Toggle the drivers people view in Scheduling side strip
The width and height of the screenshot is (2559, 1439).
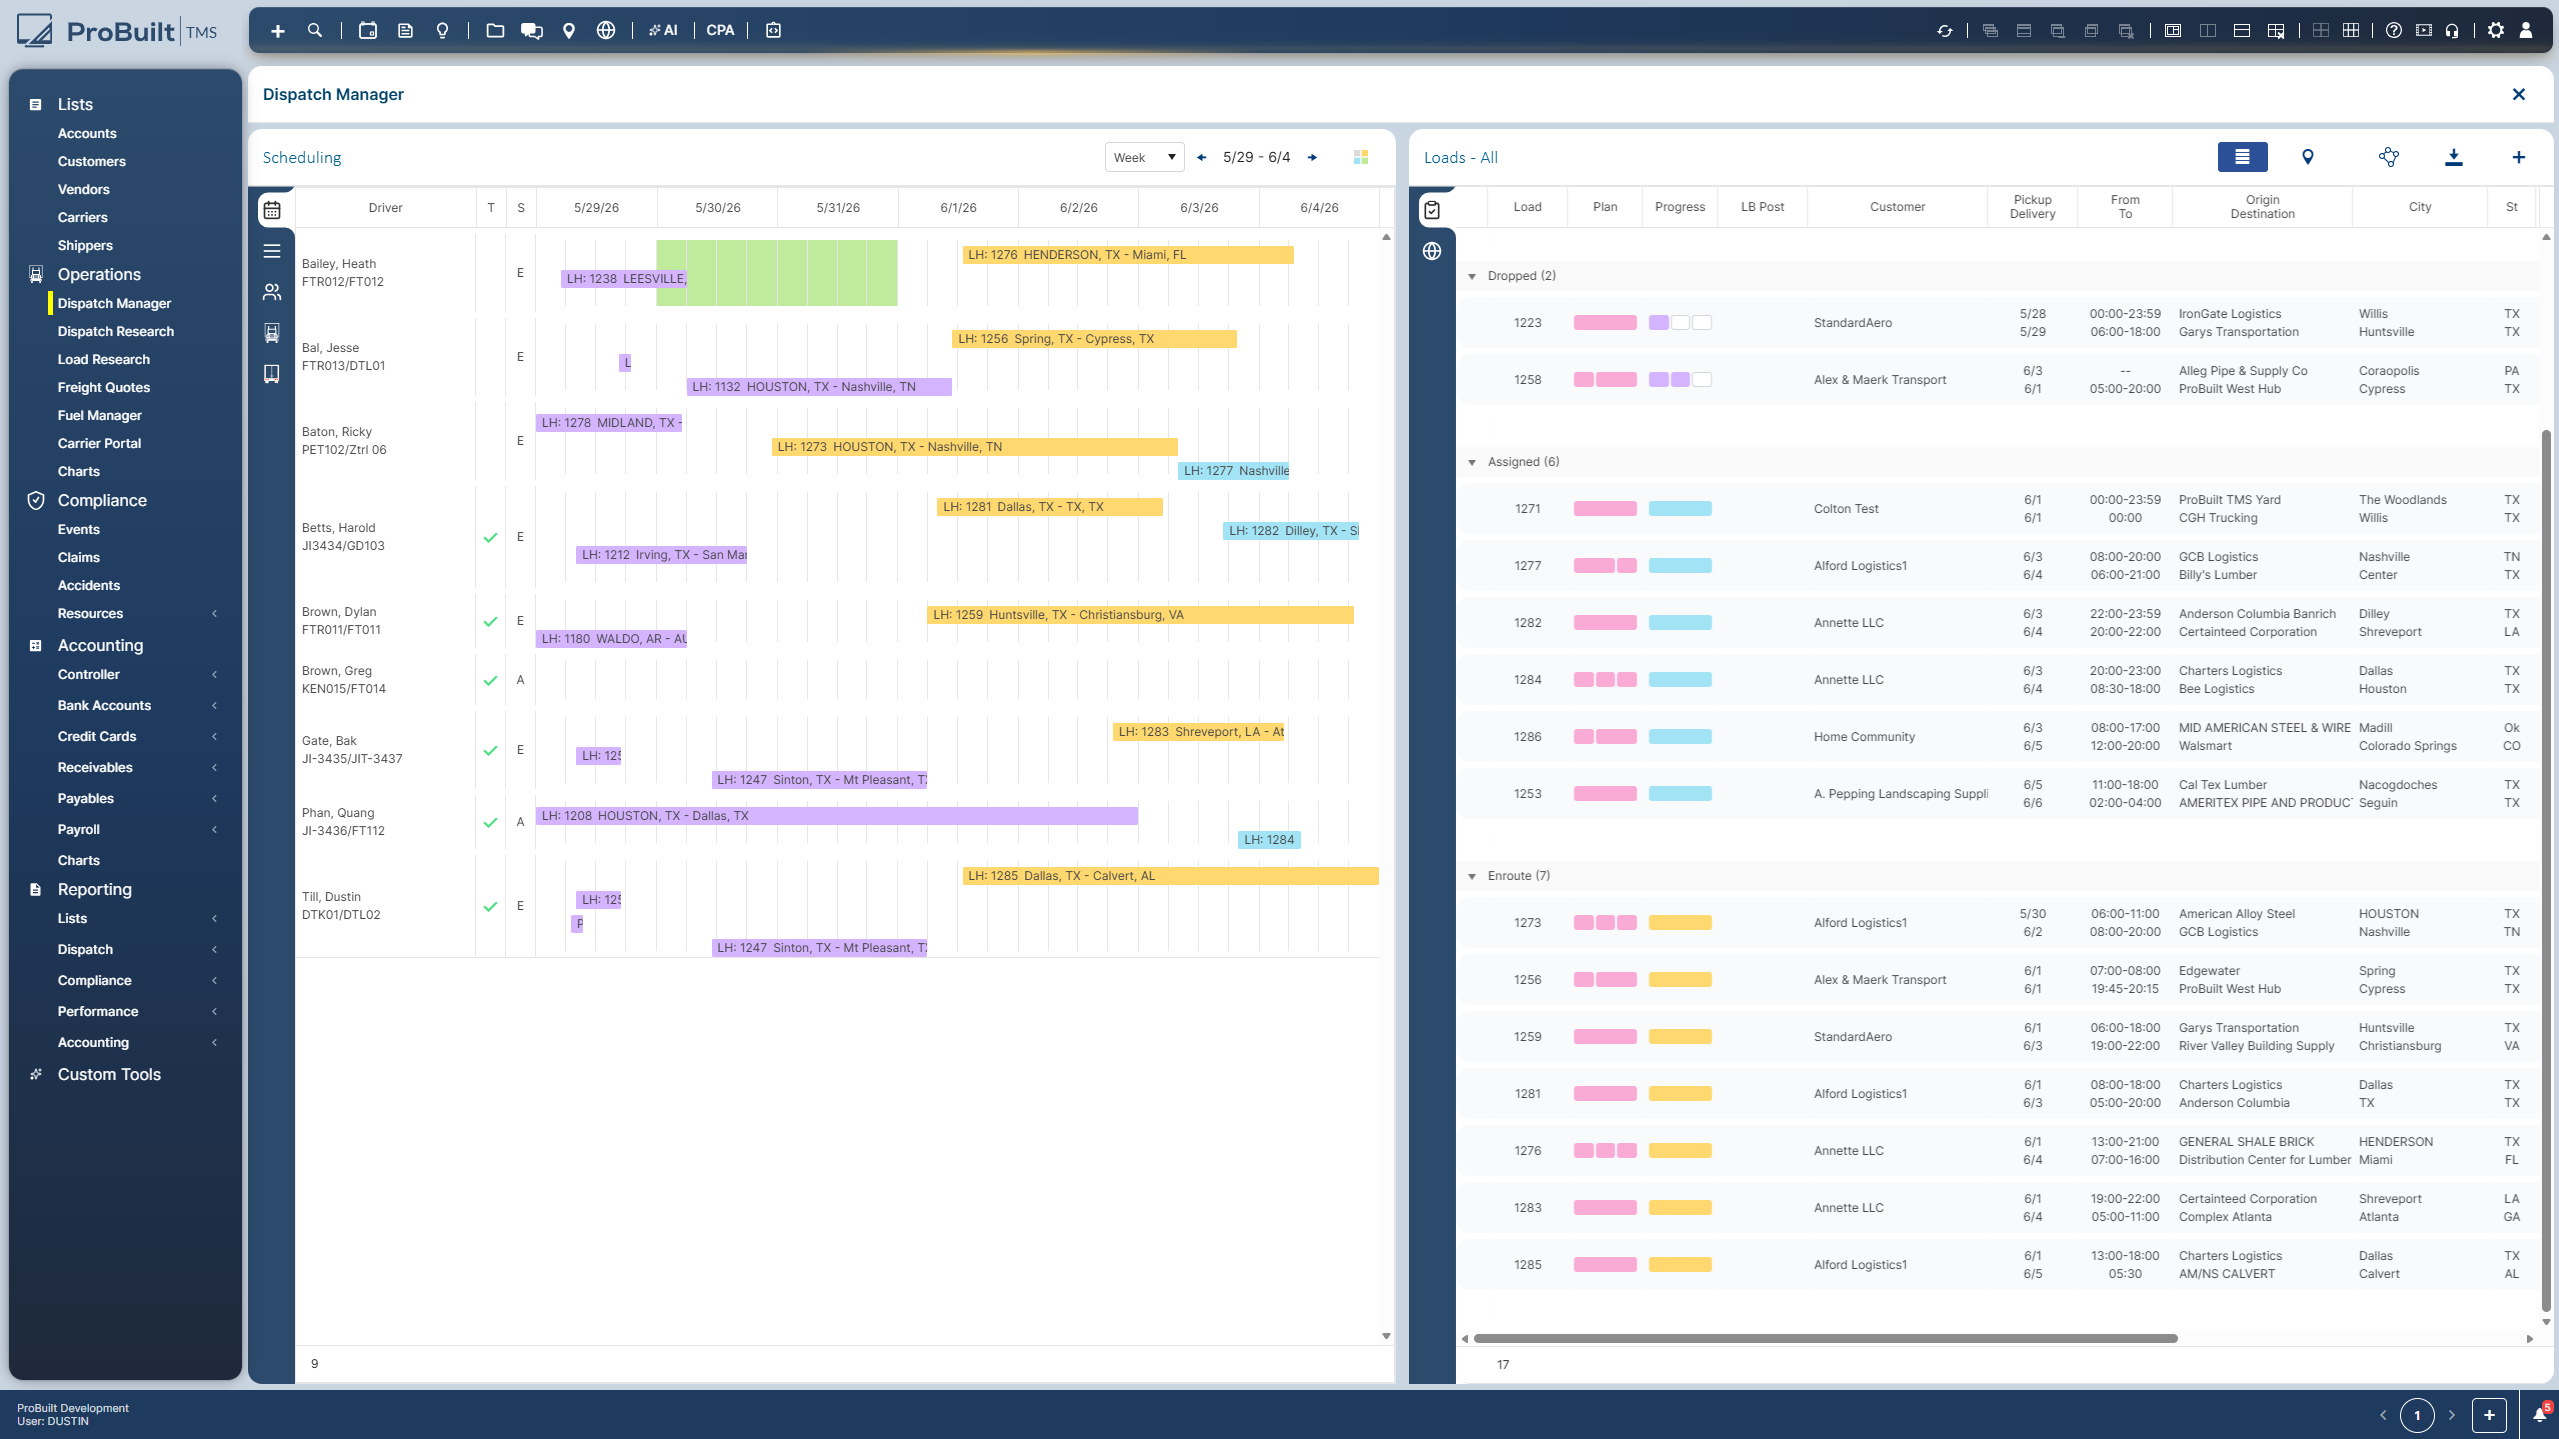[x=272, y=292]
